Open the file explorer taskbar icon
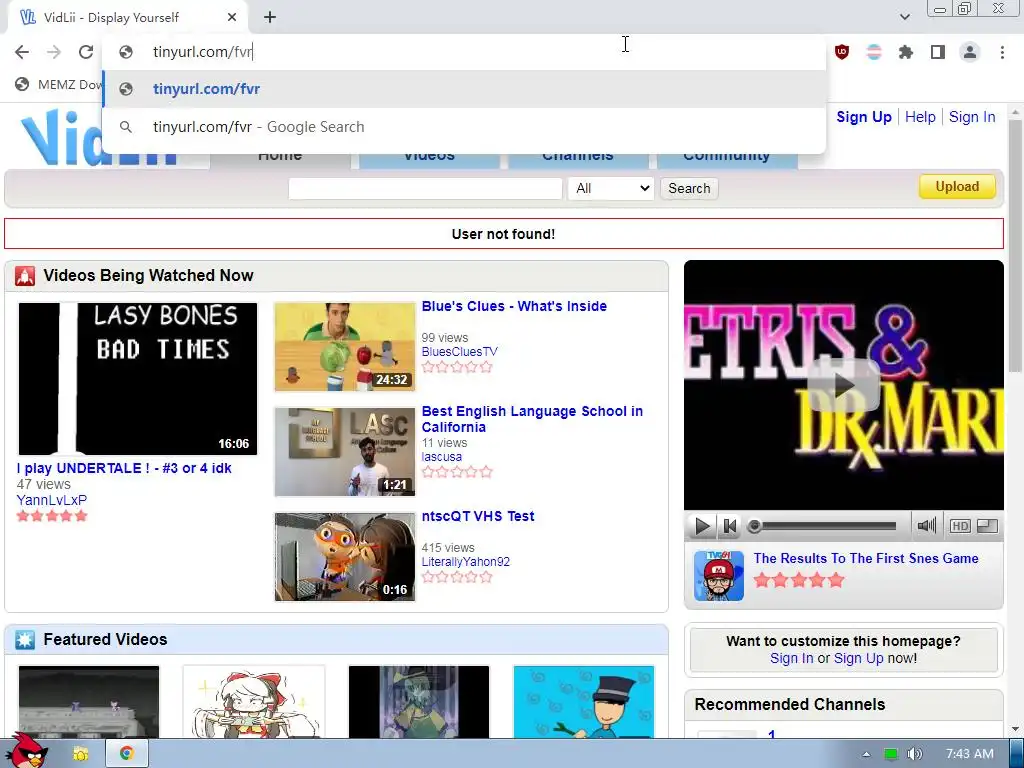 [x=80, y=754]
